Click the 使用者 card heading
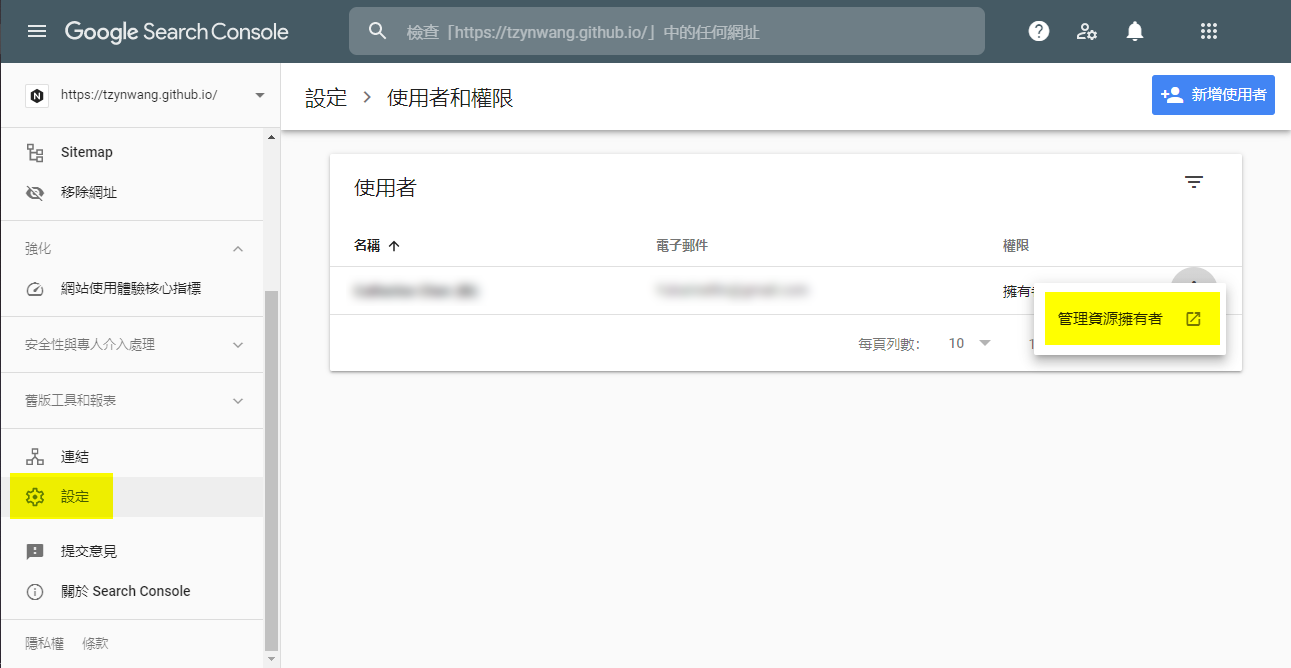Screen dimensions: 1291x668 (x=385, y=188)
